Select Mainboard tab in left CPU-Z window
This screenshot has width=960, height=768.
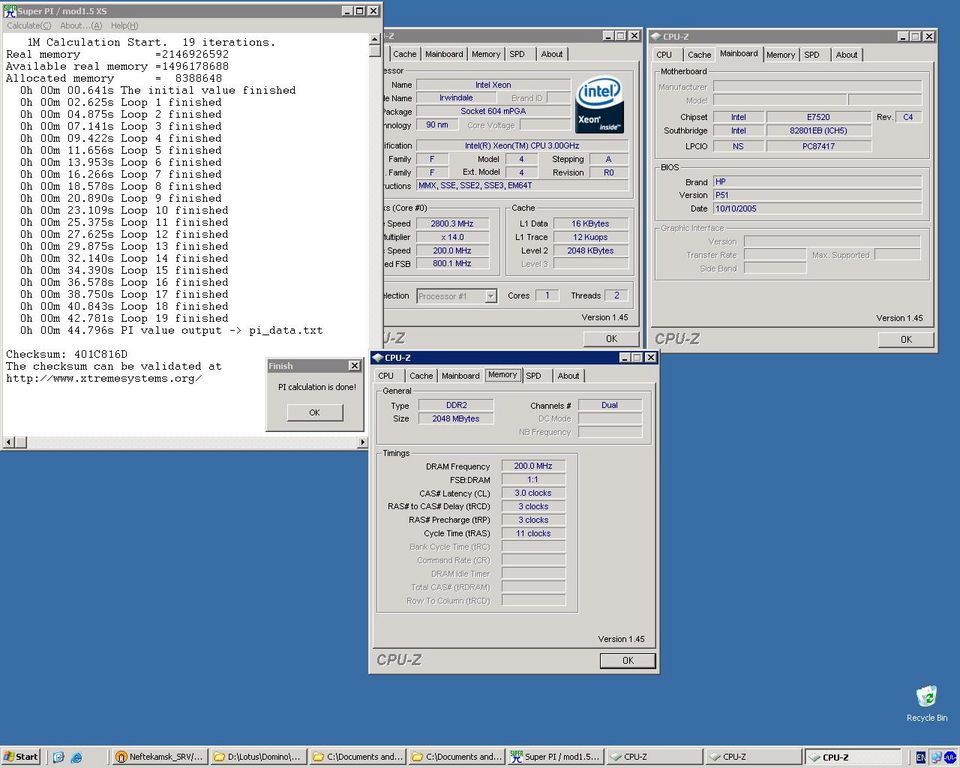(444, 54)
